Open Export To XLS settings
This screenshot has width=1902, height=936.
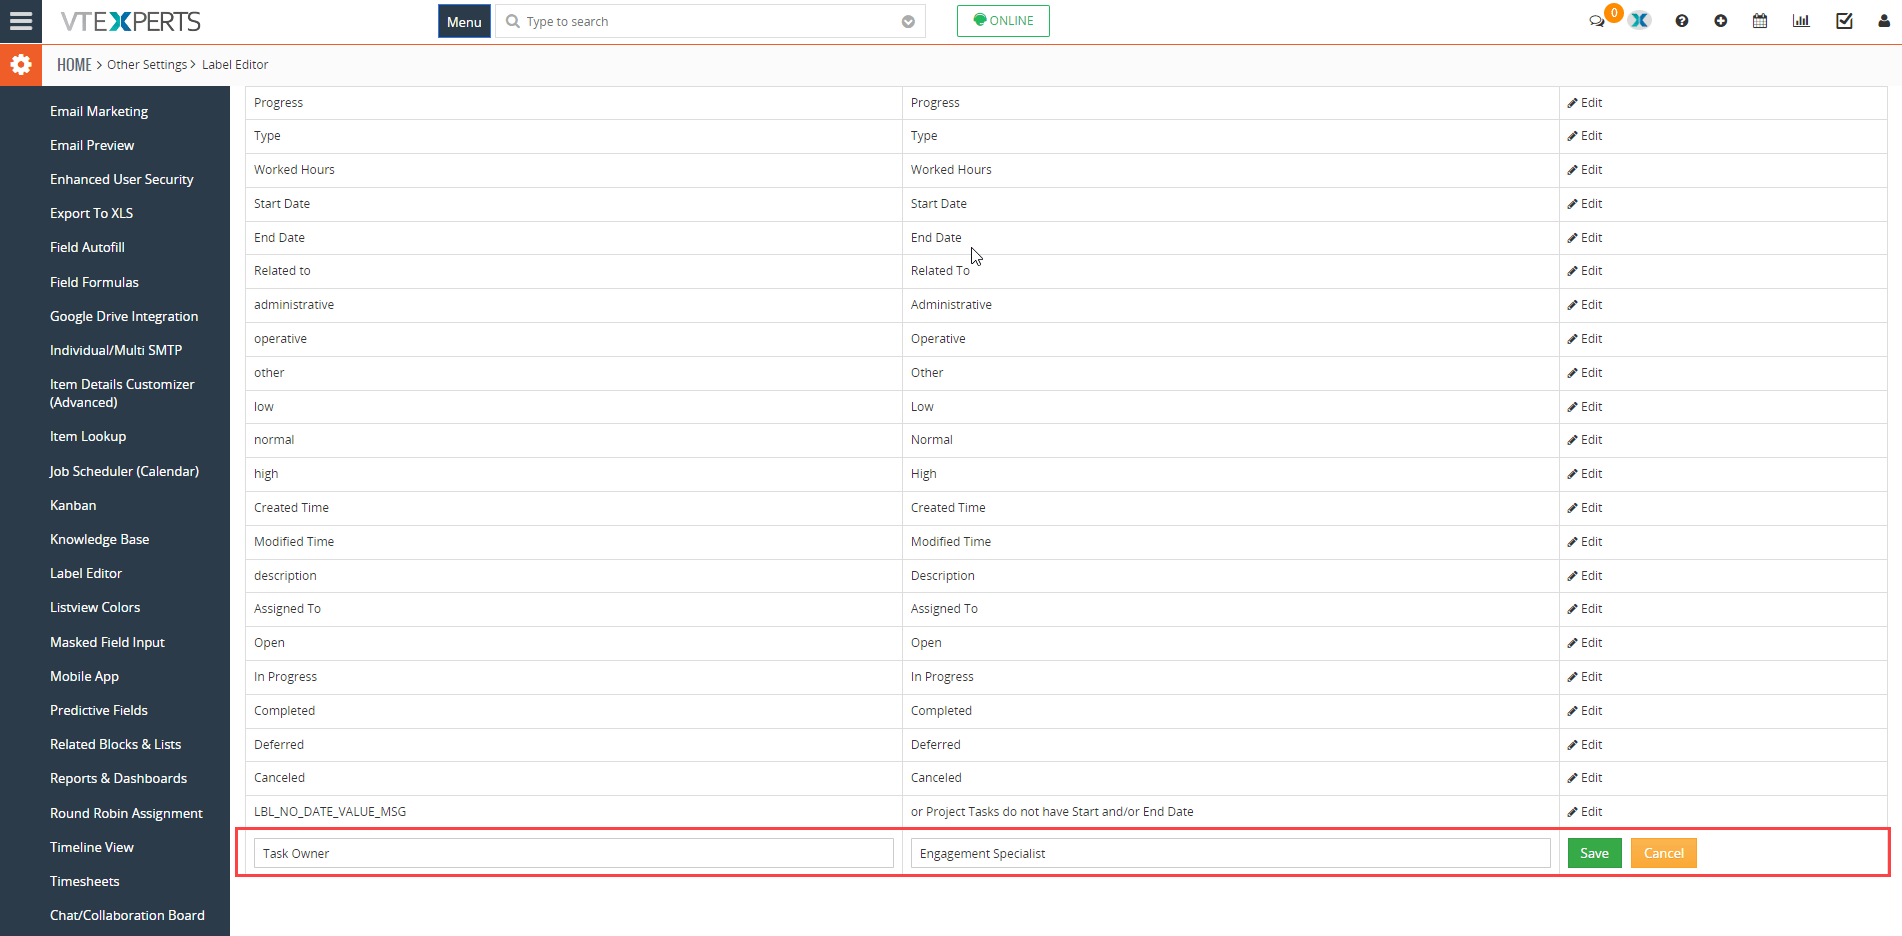click(x=91, y=213)
